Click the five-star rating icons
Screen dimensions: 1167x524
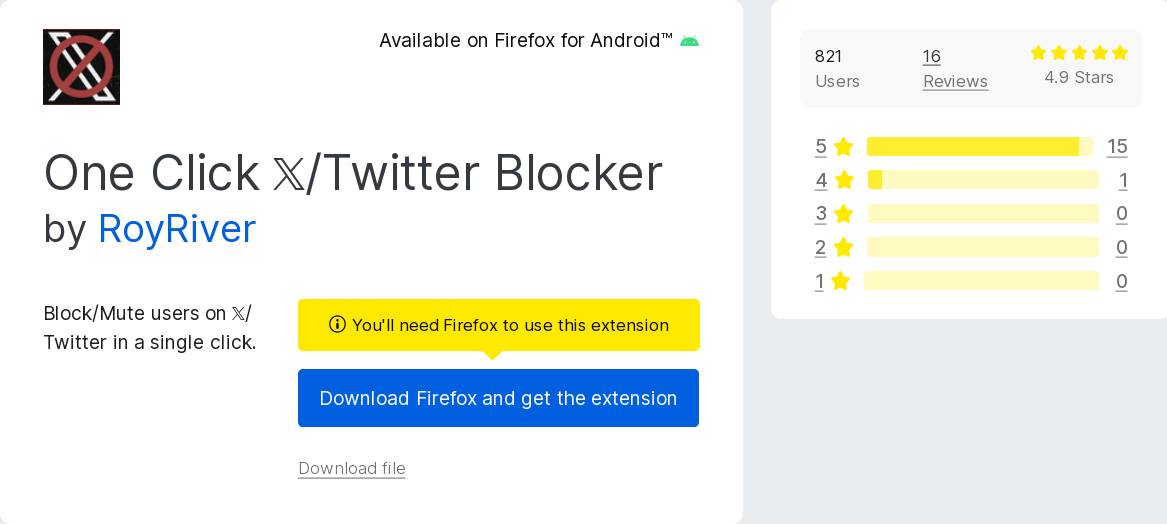(1079, 53)
